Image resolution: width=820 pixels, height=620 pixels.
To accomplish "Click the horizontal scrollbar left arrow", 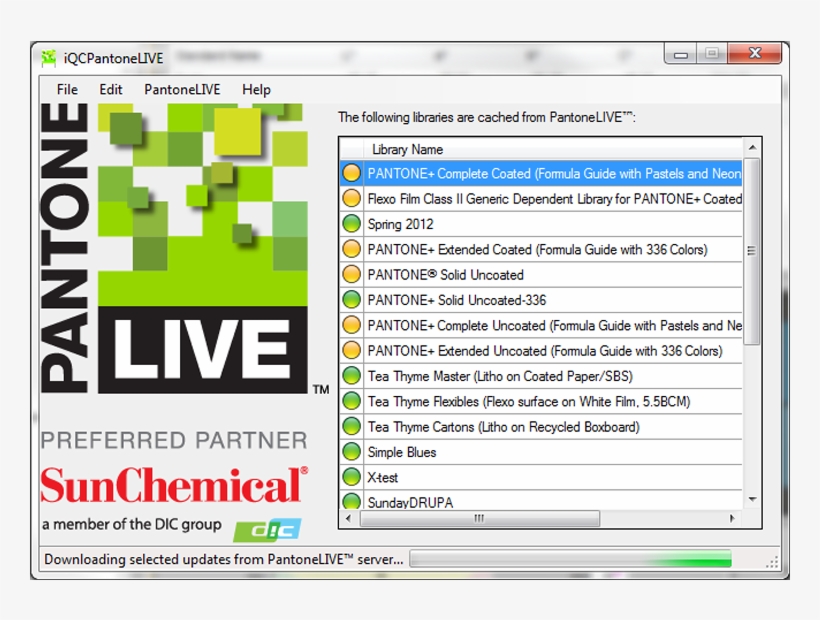I will pos(348,519).
